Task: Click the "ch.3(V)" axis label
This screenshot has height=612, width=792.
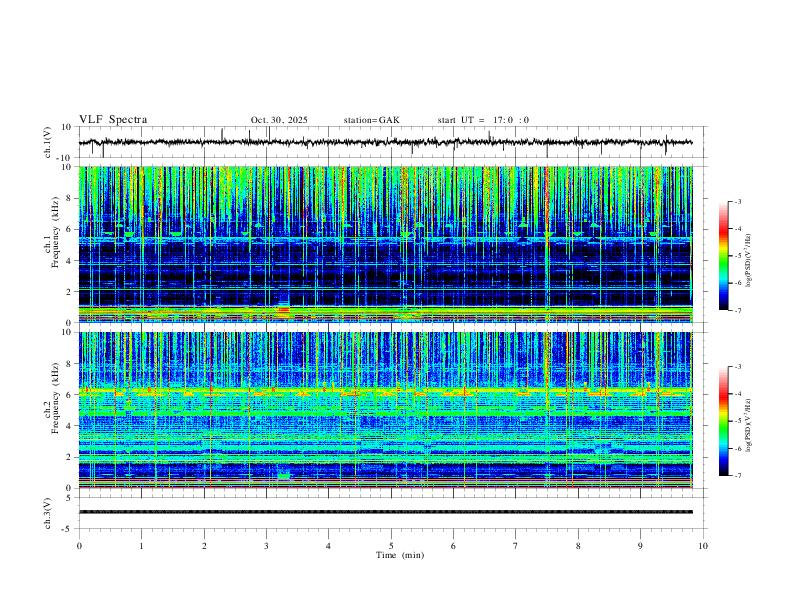Action: [48, 513]
